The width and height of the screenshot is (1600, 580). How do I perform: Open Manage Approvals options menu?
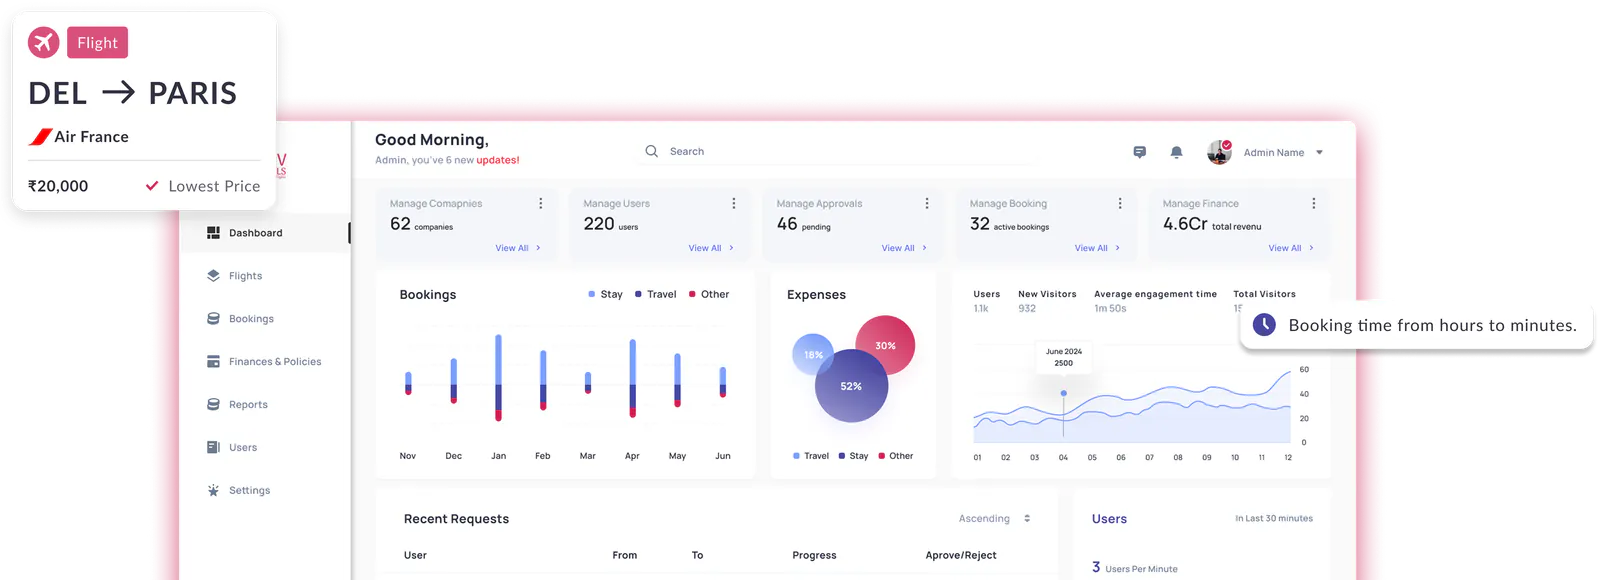927,203
